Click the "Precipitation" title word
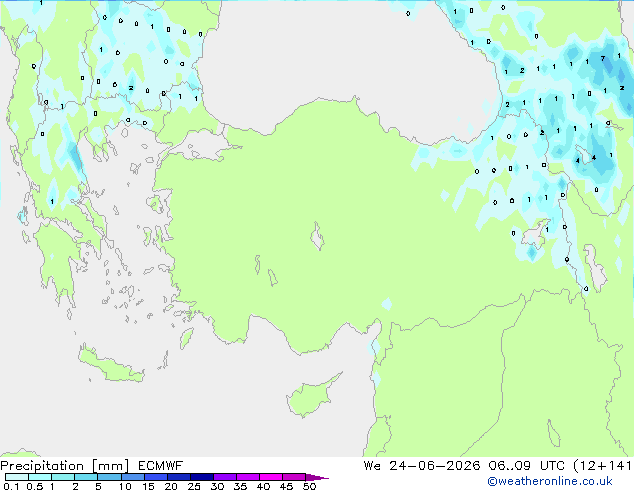Image resolution: width=634 pixels, height=490 pixels. [42, 466]
